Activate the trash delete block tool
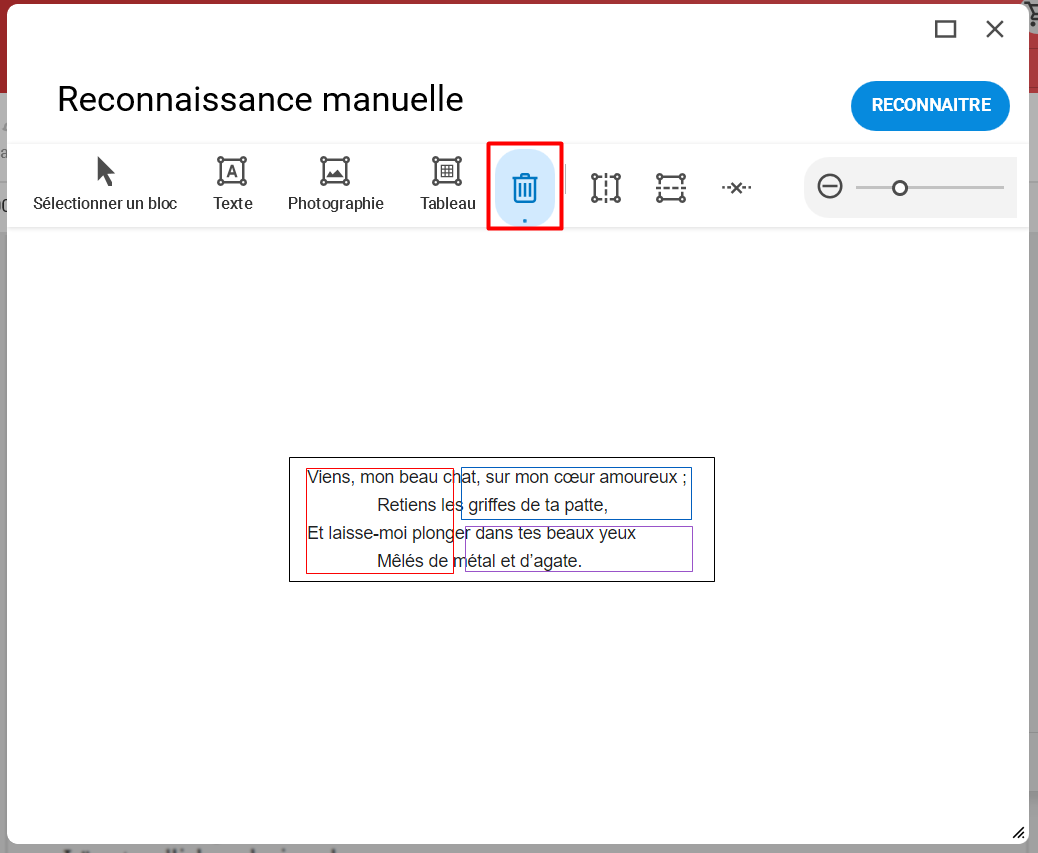 coord(525,188)
